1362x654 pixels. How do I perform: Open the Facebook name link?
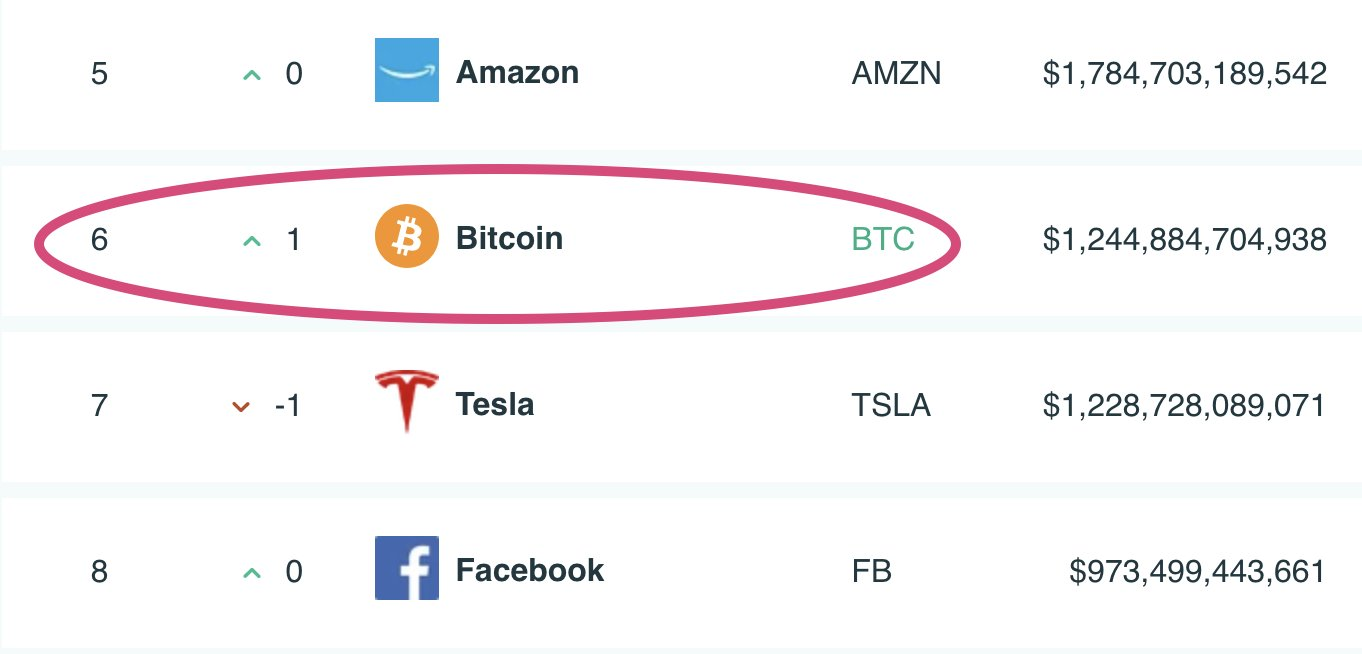coord(530,570)
